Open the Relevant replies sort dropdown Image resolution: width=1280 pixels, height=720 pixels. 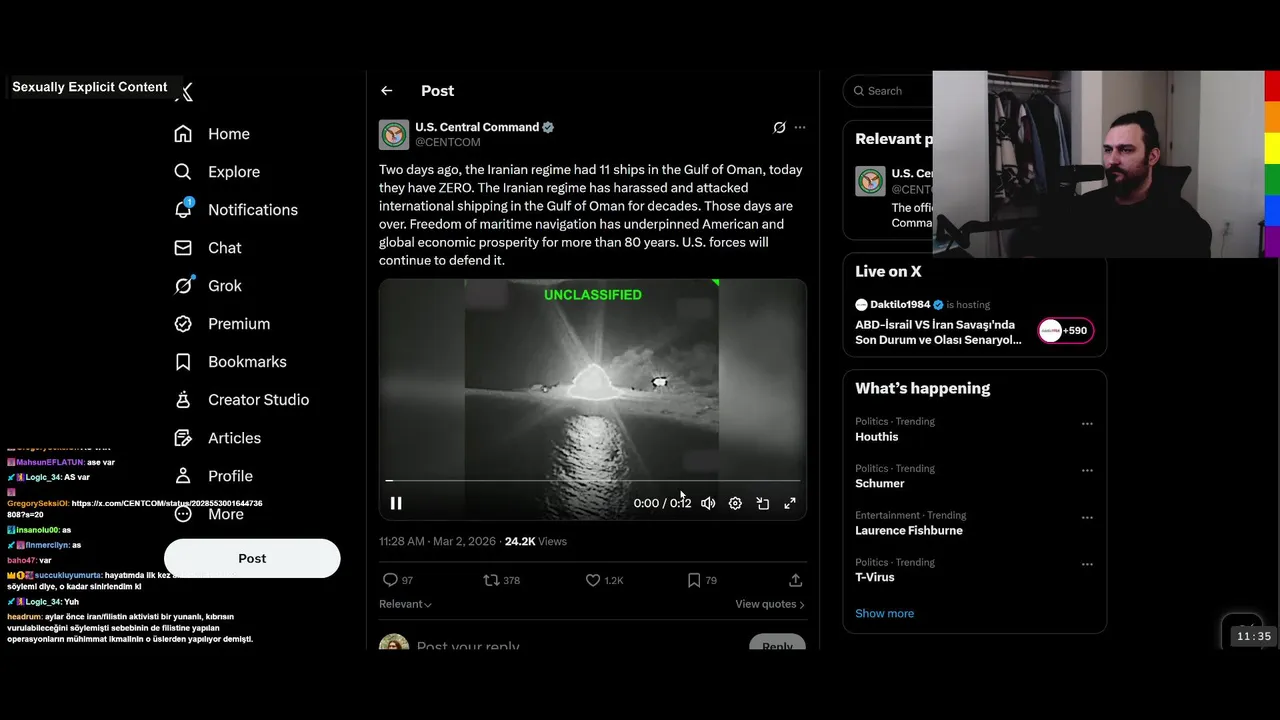click(405, 604)
